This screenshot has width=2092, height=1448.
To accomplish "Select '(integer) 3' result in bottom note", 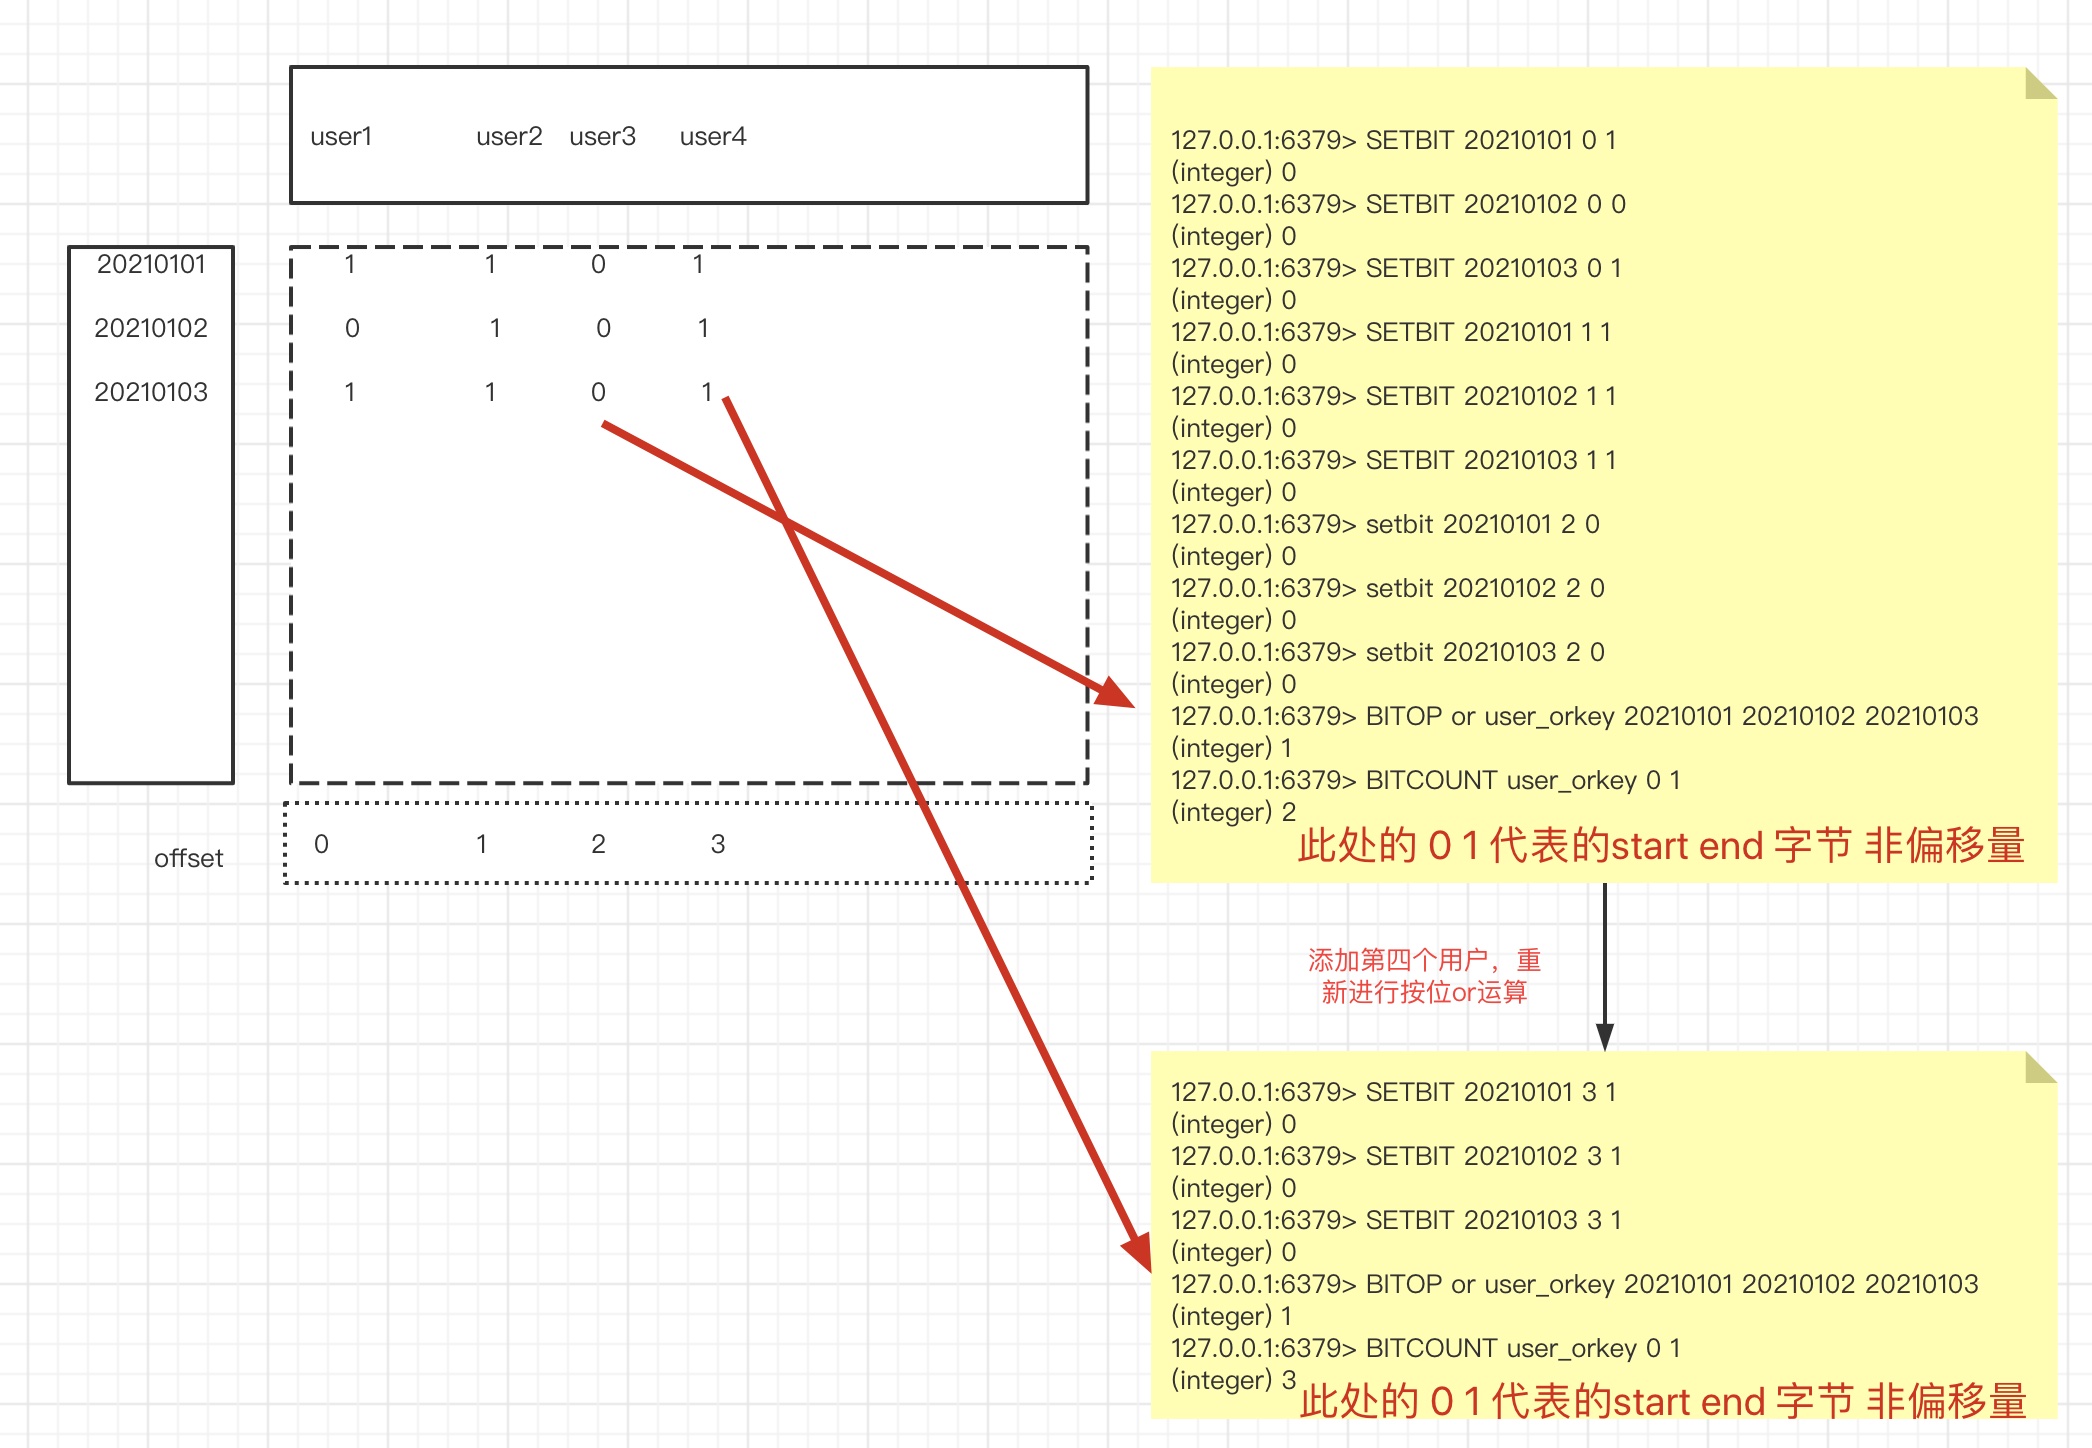I will tap(1233, 1380).
